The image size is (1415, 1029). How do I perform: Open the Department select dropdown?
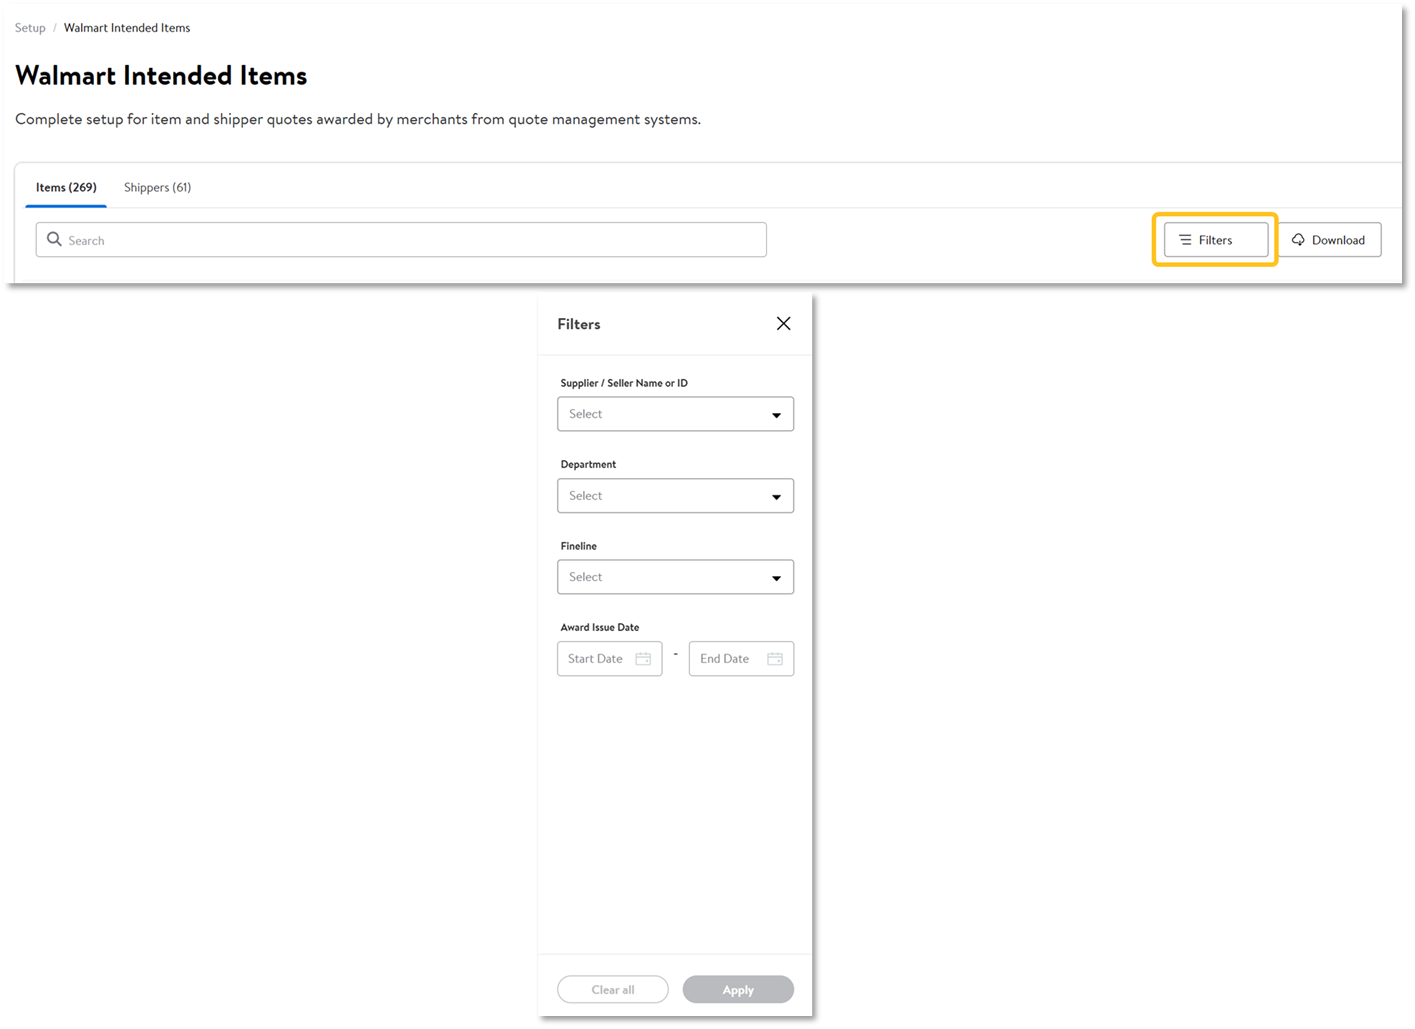coord(675,496)
